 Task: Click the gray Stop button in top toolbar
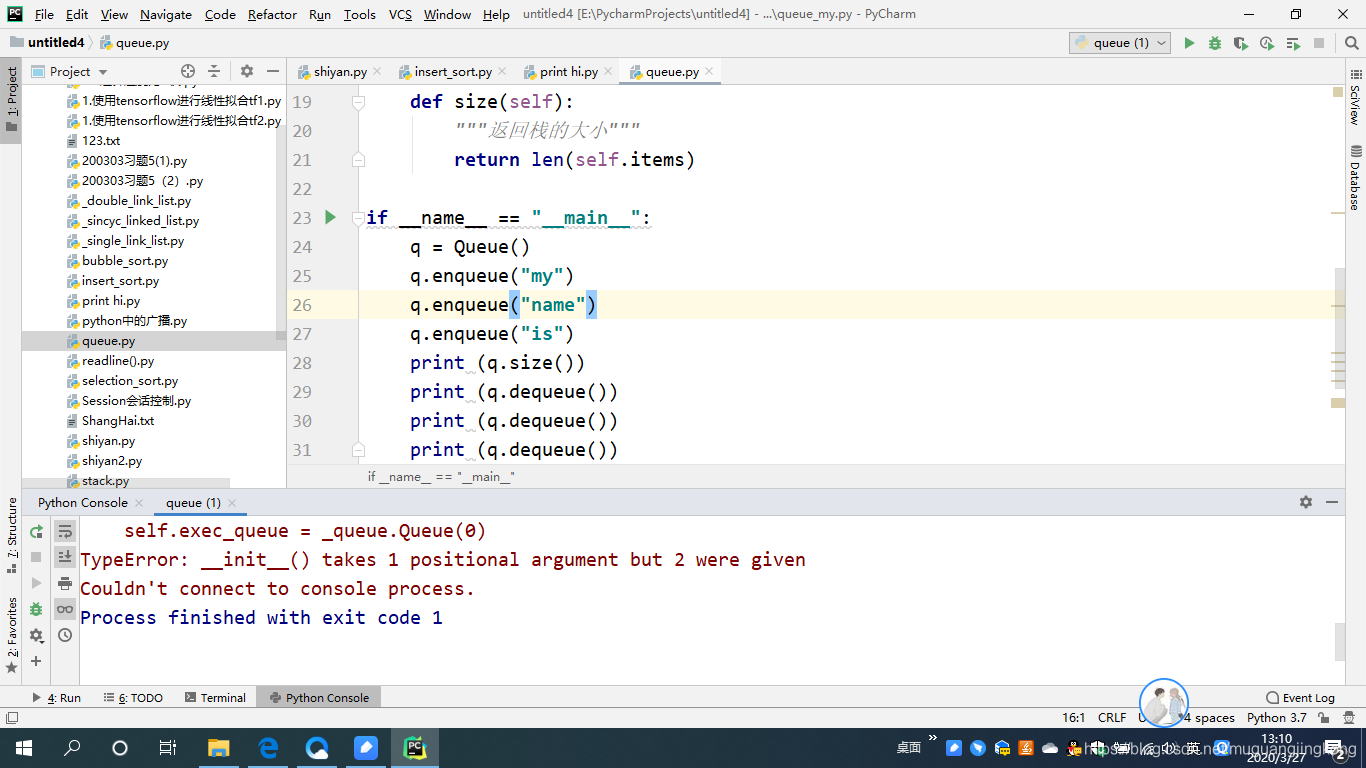tap(1319, 43)
